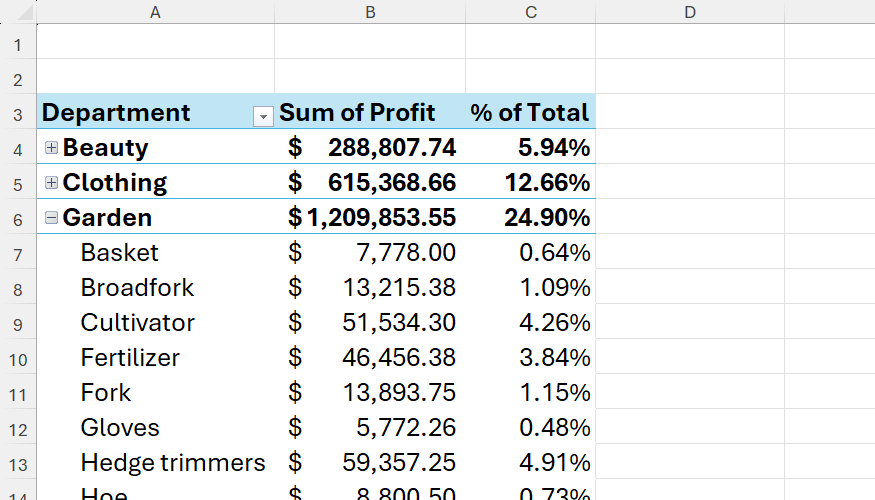Select the Basket row label
This screenshot has height=500, width=875.
pyautogui.click(x=119, y=252)
